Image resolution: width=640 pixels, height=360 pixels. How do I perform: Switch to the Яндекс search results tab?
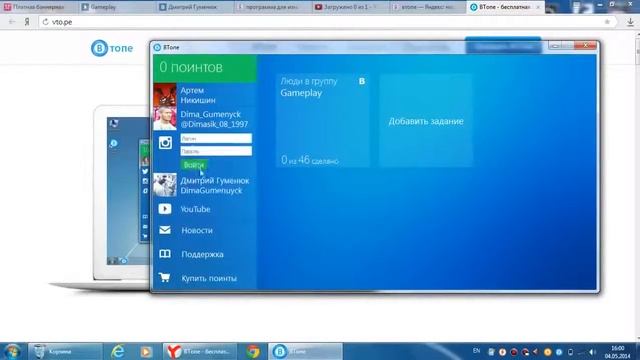pyautogui.click(x=427, y=7)
